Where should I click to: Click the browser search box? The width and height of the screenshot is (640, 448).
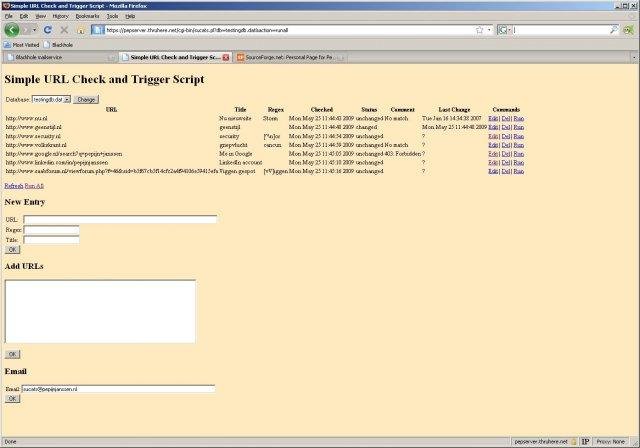coord(561,30)
